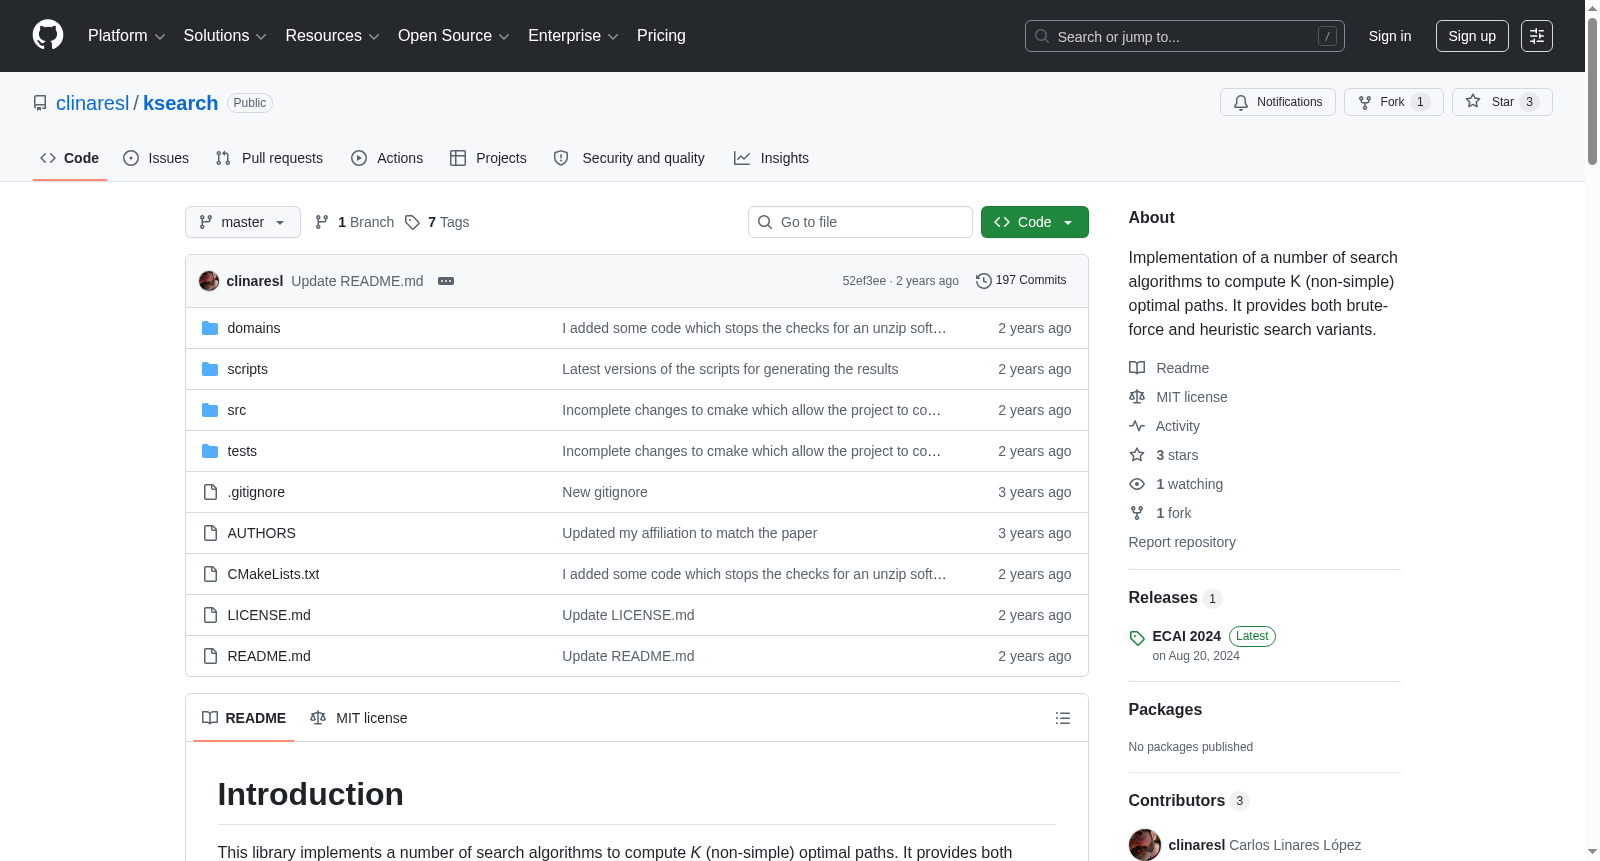View the 7 Tags link

(437, 222)
